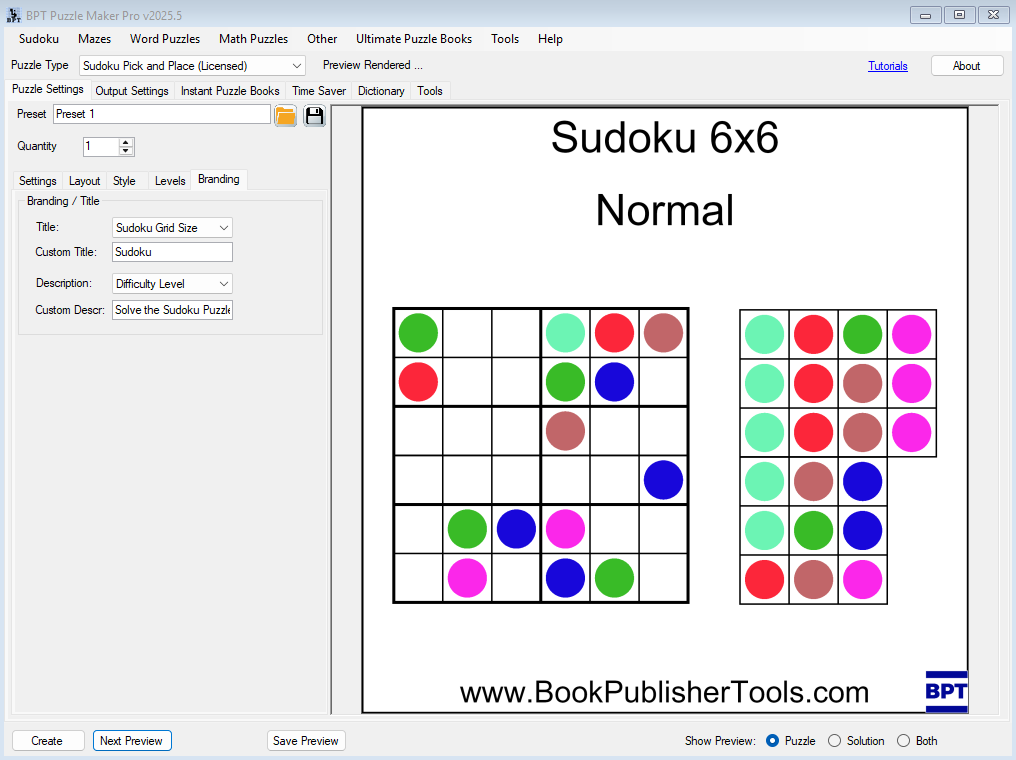Image resolution: width=1016 pixels, height=760 pixels.
Task: Click the Create button
Action: coord(47,740)
